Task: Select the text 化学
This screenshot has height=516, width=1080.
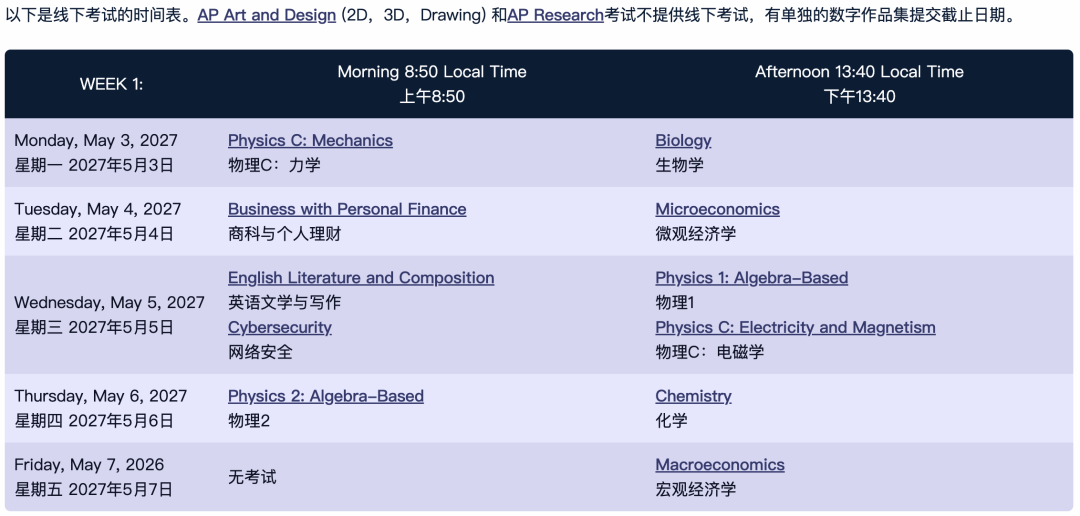Action: click(672, 421)
